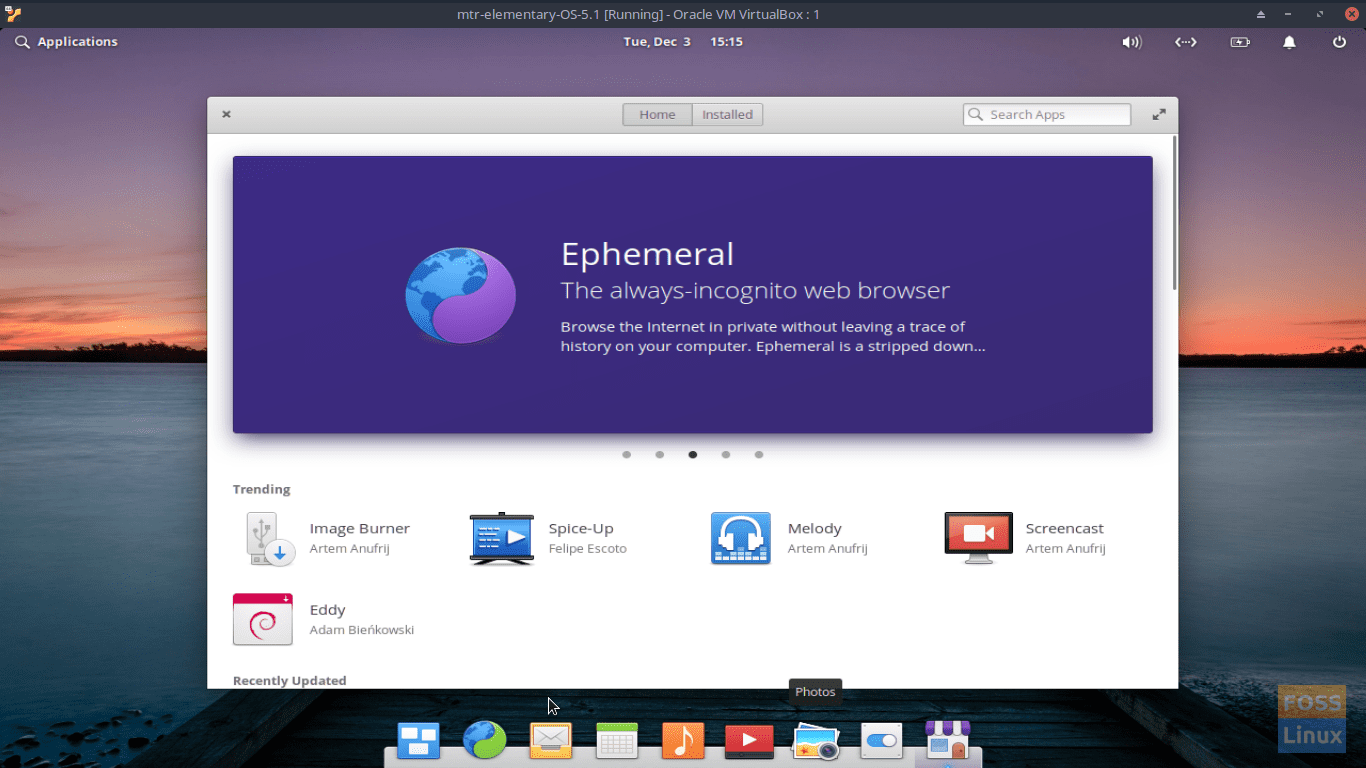The width and height of the screenshot is (1366, 768).
Task: Open the battery power indicator
Action: (1240, 42)
